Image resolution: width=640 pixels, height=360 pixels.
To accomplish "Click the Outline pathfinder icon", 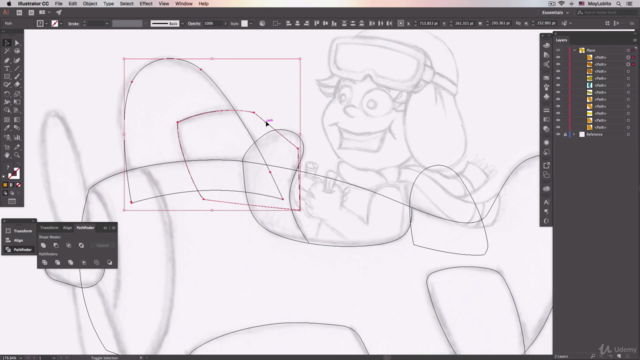I will pyautogui.click(x=97, y=262).
